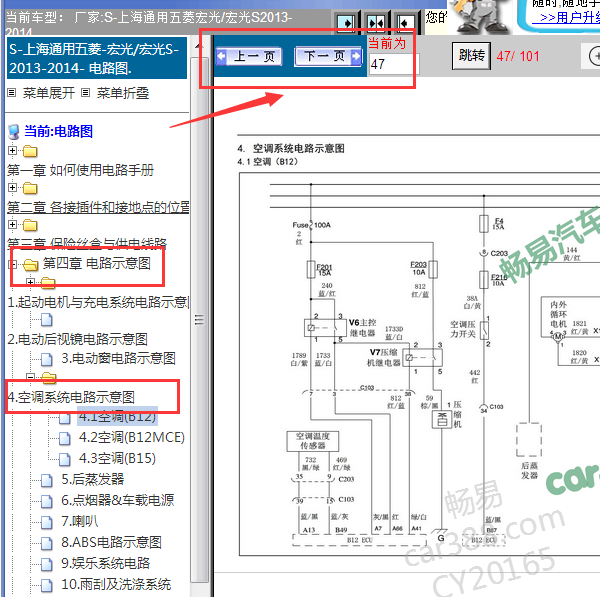Screen dimensions: 600x597
Task: Open 1.起动电机与充电系统电路示意图
Action: coord(98,302)
